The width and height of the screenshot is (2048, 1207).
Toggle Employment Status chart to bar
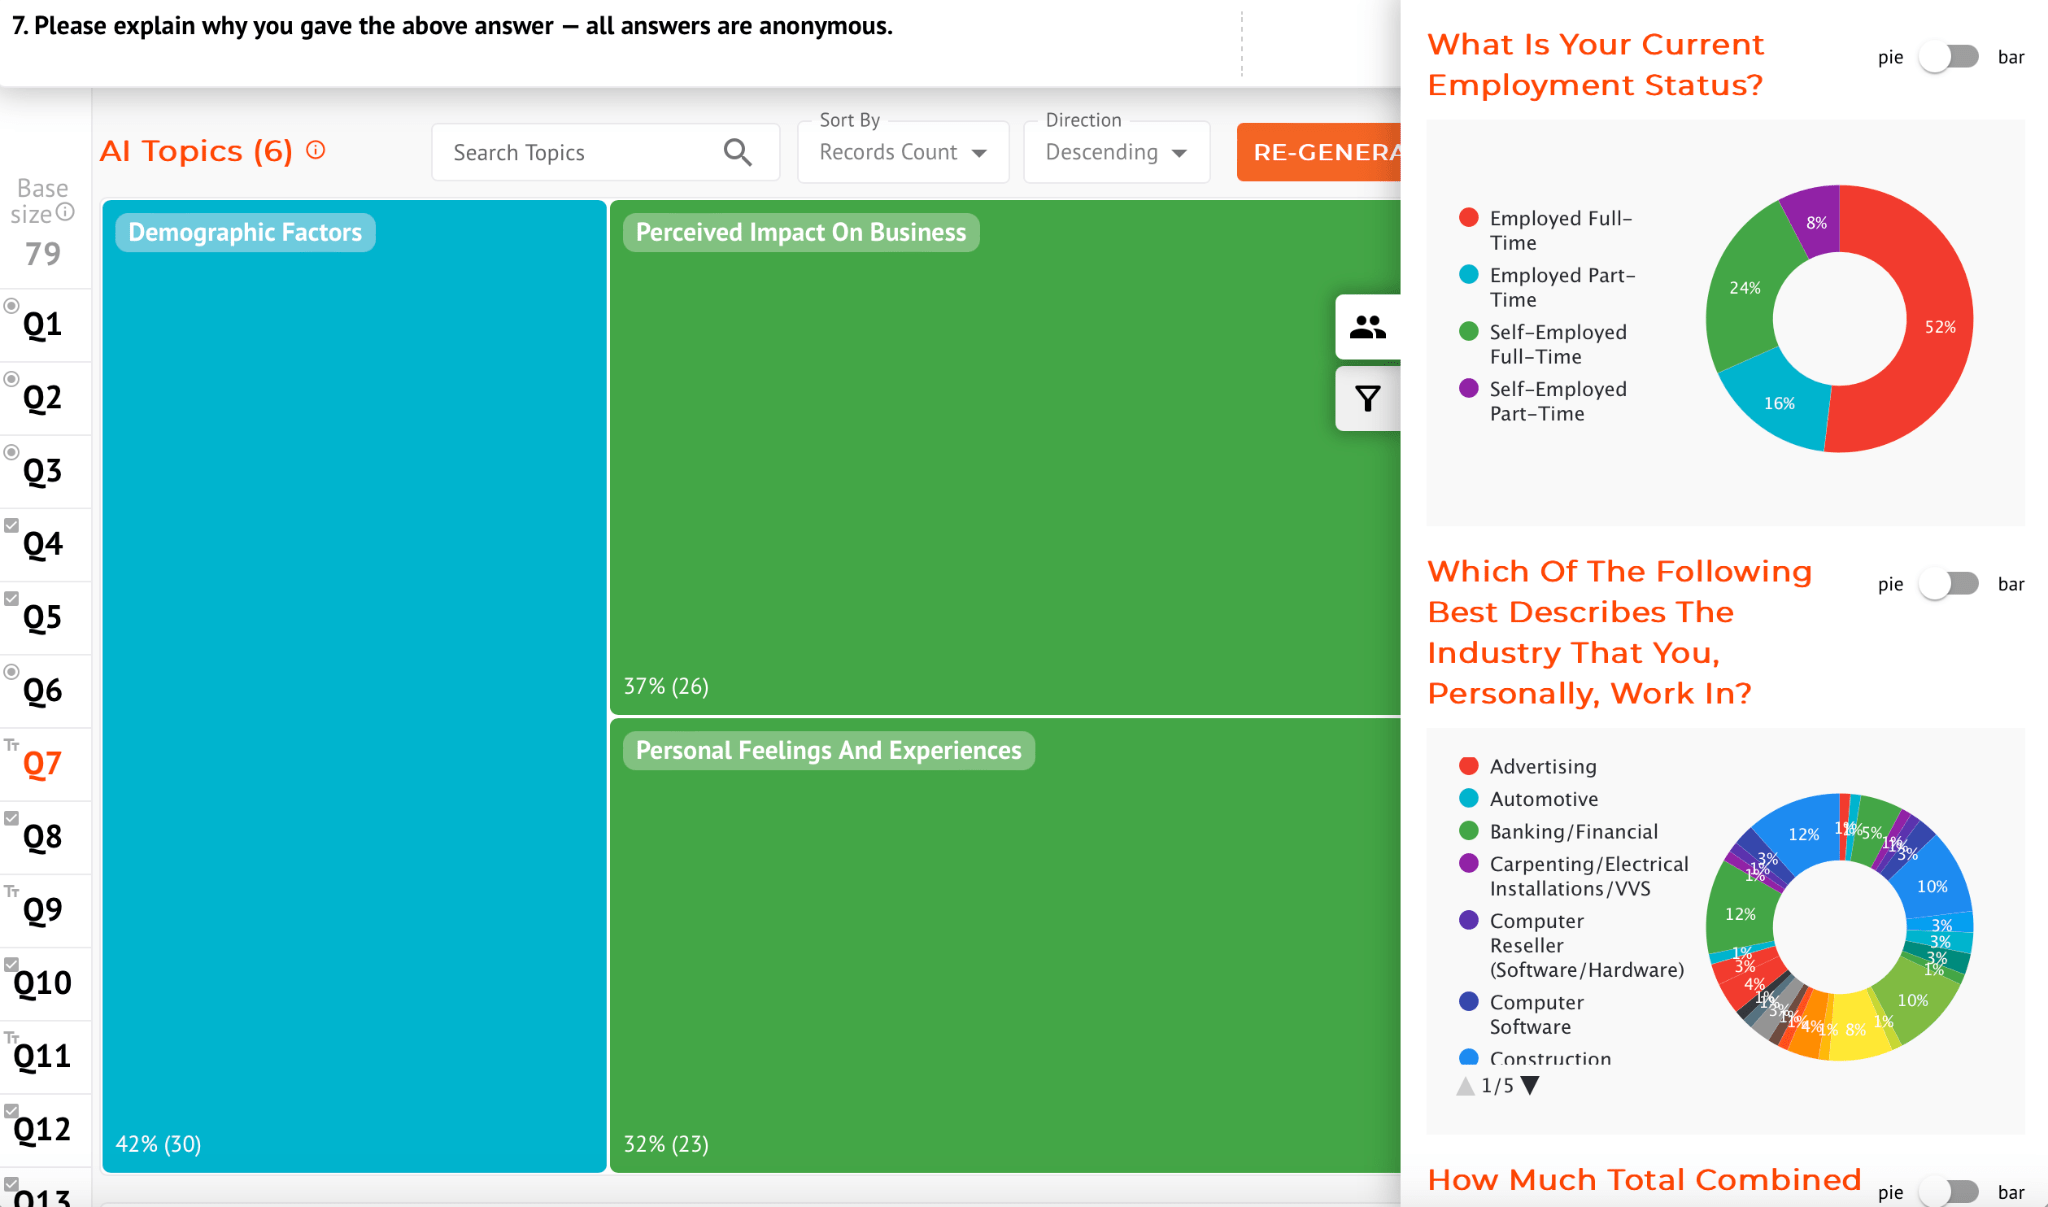1949,57
